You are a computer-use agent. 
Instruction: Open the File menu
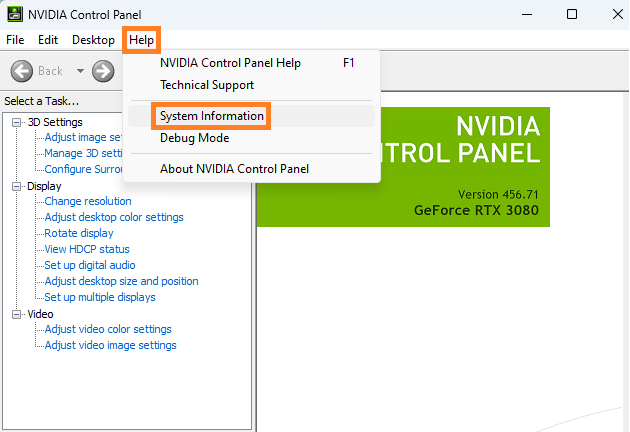click(15, 40)
